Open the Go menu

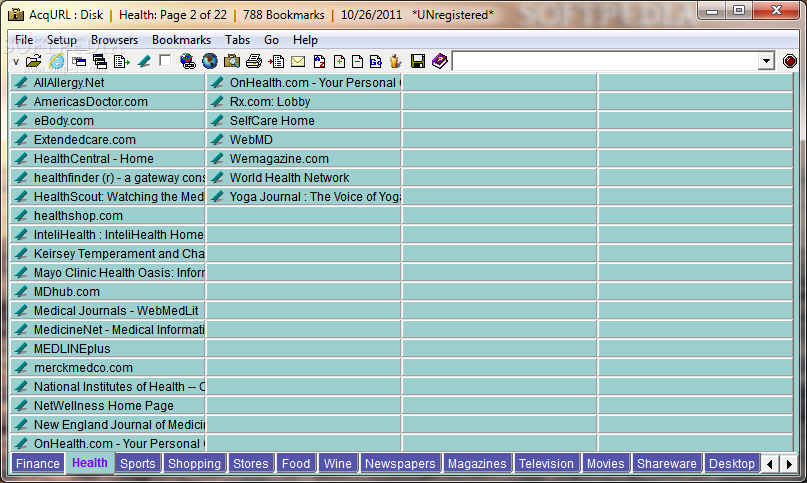[x=271, y=40]
